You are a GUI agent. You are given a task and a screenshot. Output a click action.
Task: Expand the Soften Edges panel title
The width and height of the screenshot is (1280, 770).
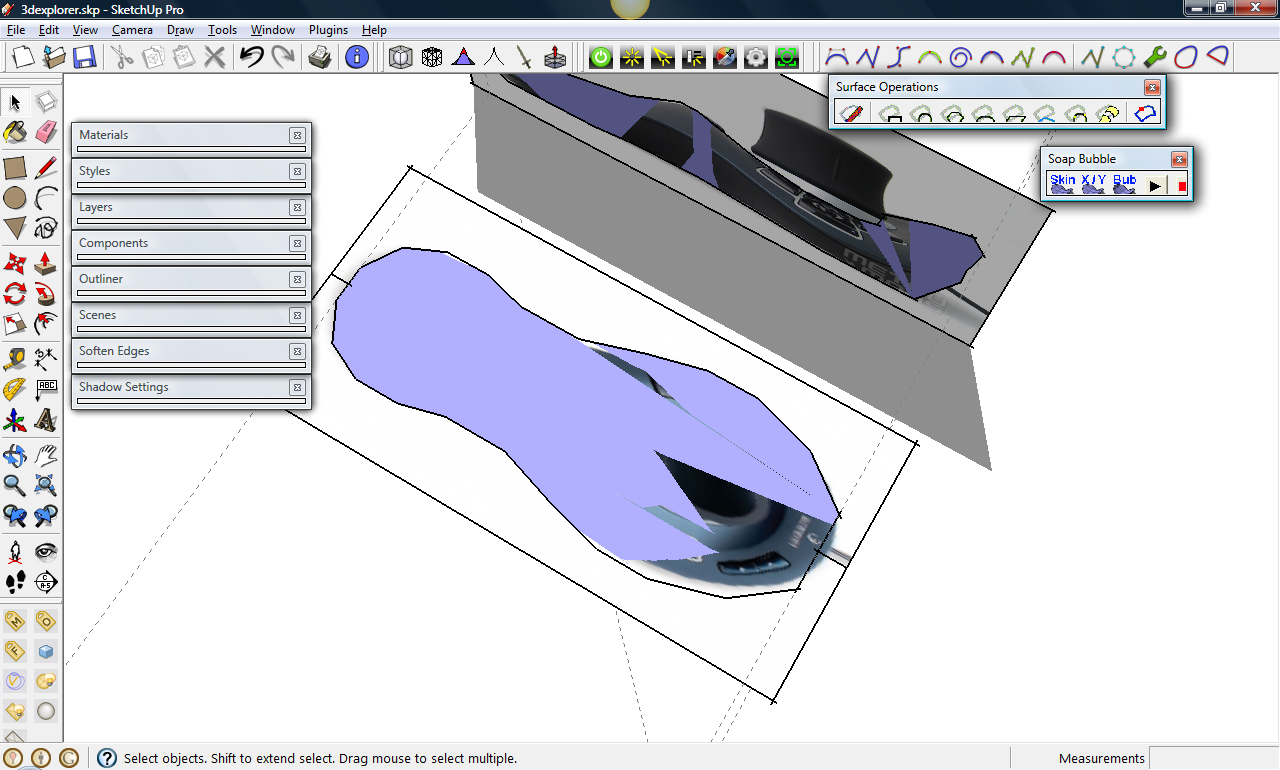tap(114, 351)
